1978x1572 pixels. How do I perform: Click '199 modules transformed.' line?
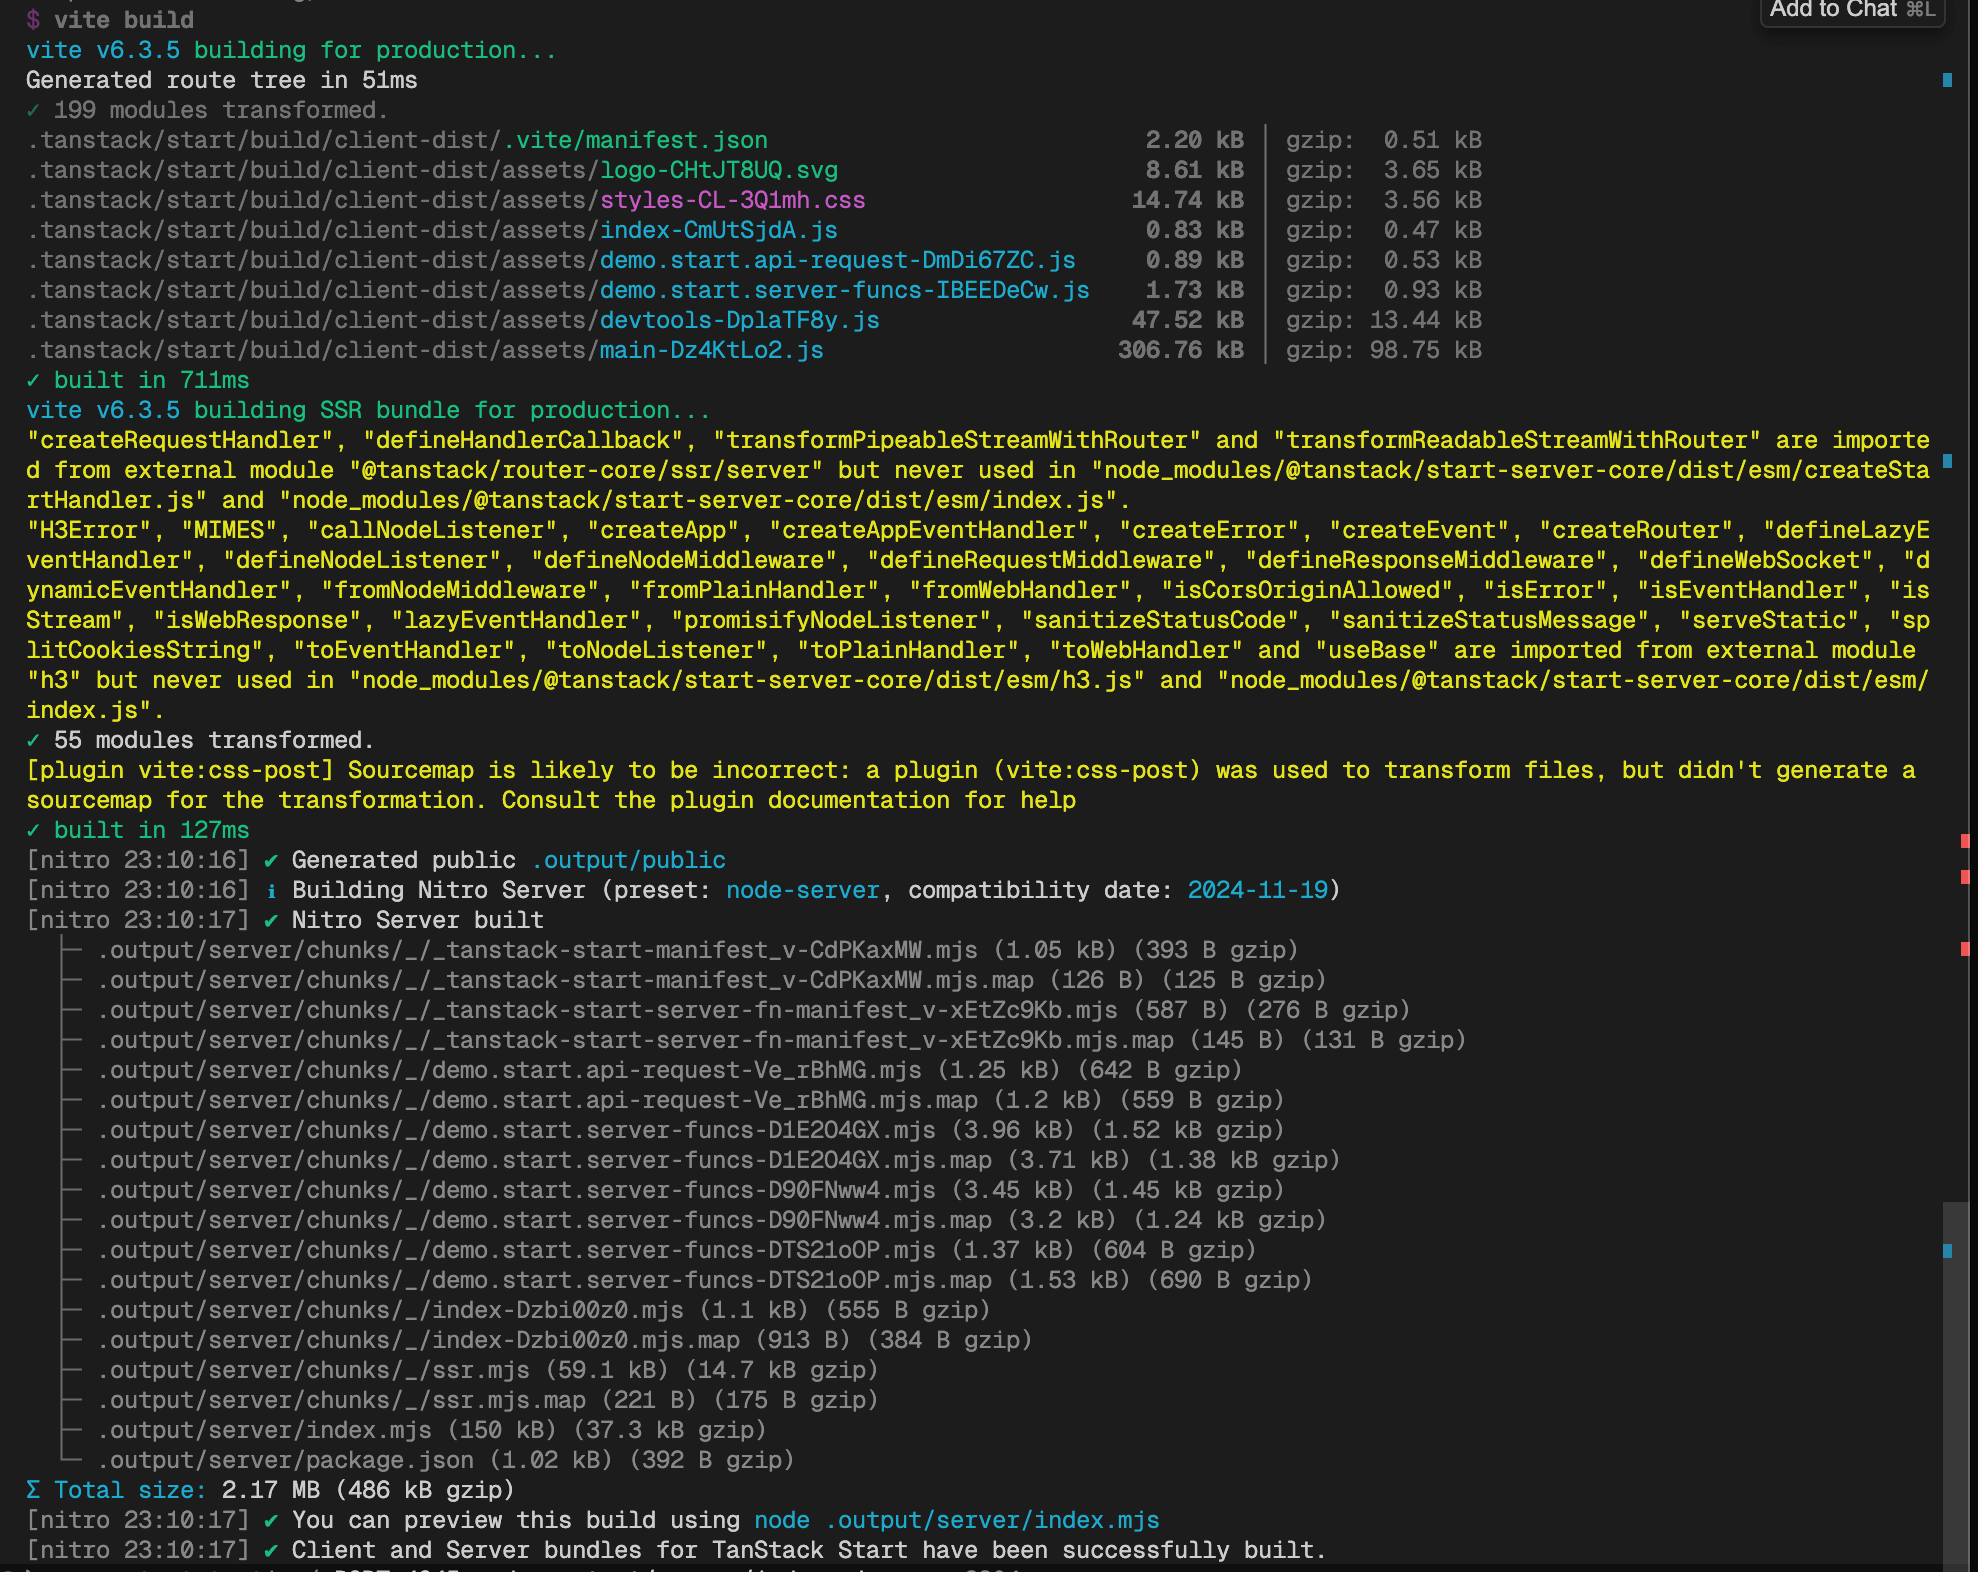coord(207,110)
